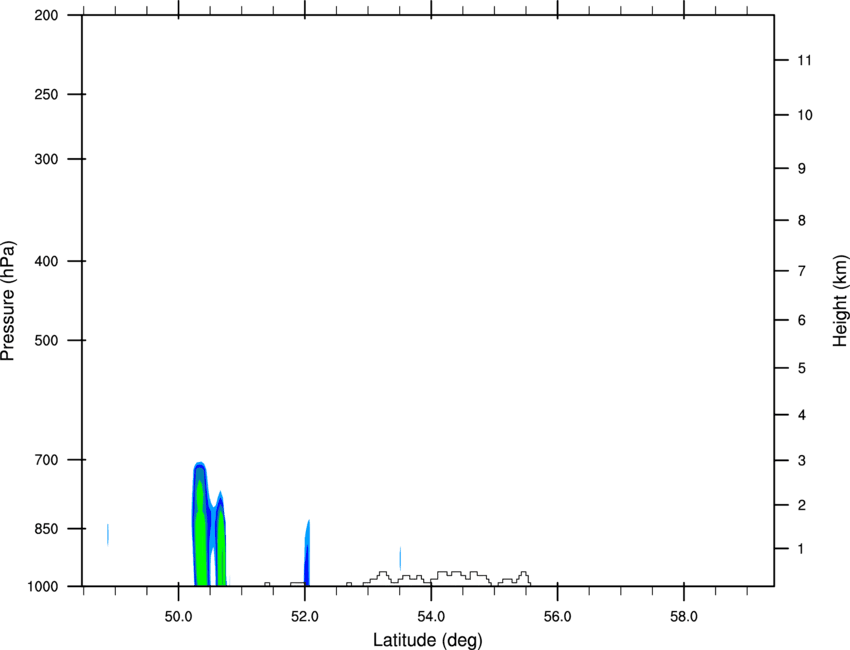Pick the 8 km height label

(802, 221)
